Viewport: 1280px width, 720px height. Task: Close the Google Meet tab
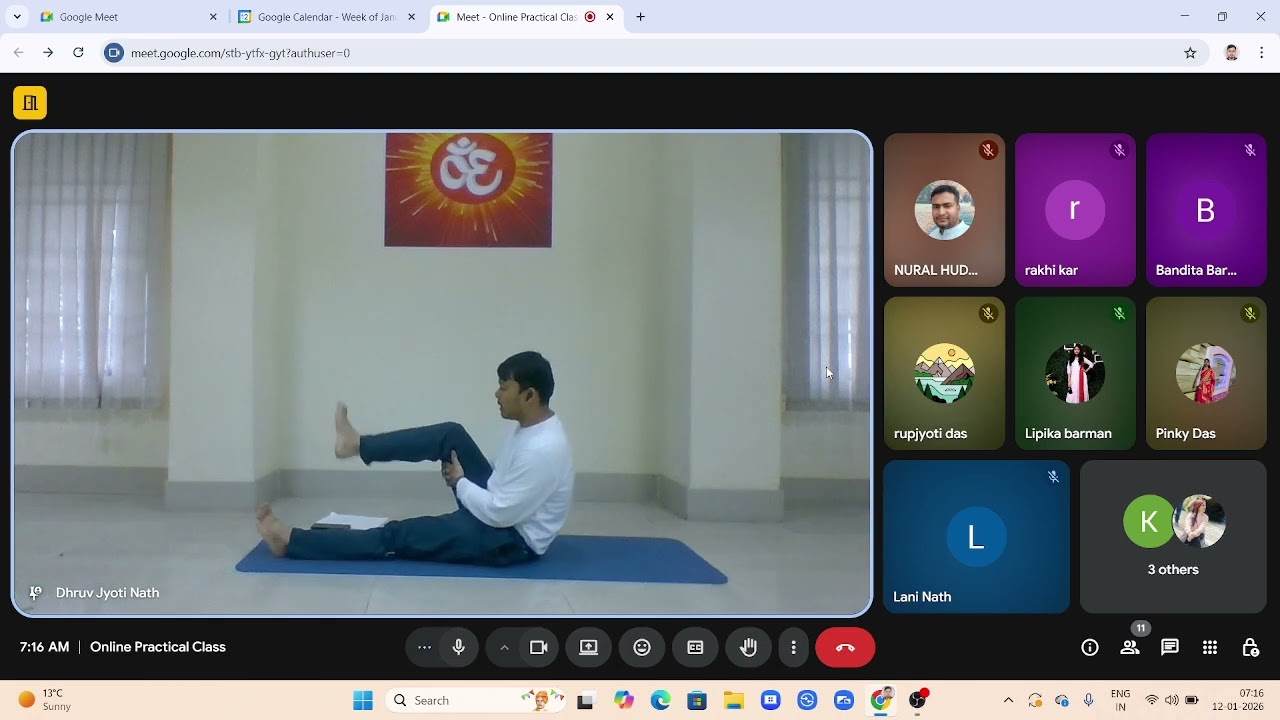213,17
